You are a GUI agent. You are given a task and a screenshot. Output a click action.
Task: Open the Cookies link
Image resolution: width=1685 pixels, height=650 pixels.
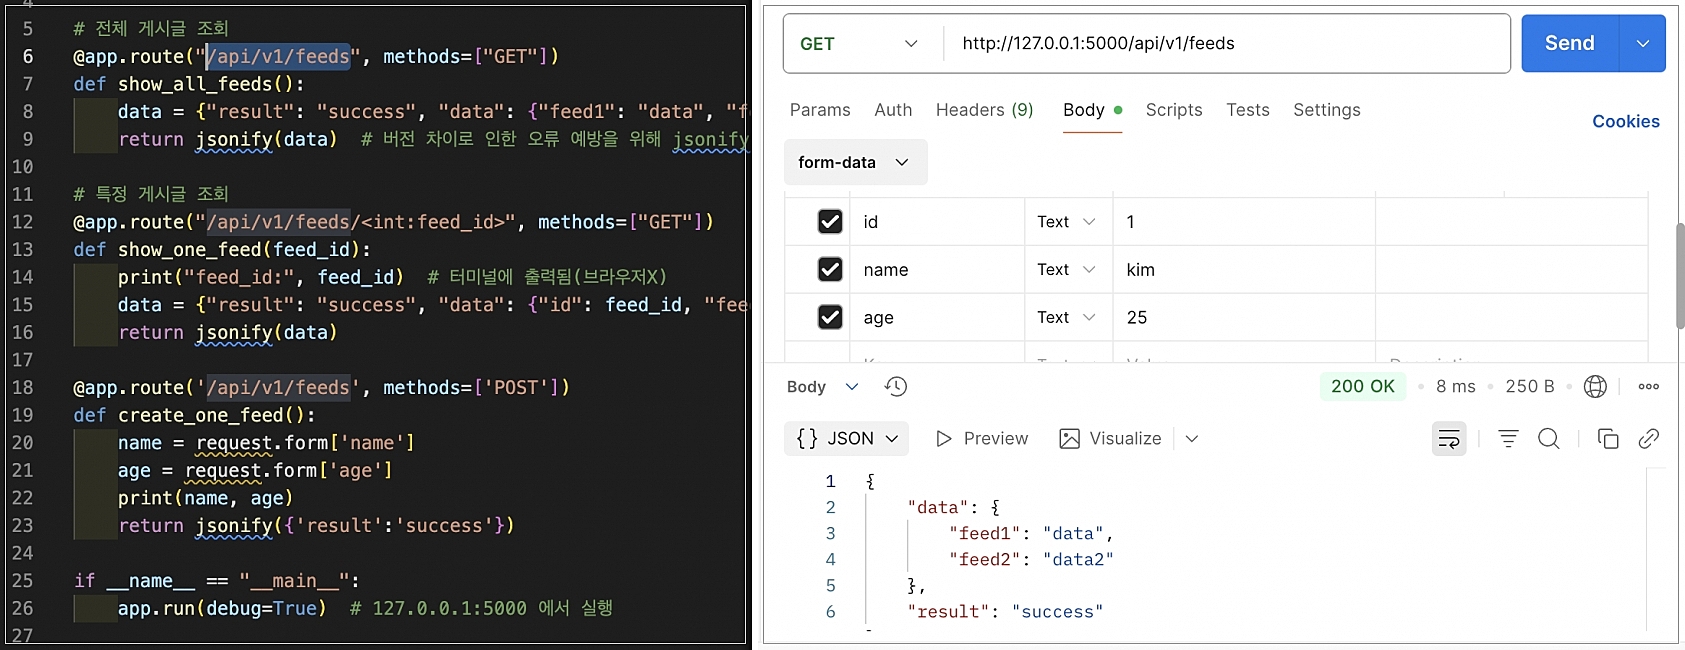tap(1626, 121)
